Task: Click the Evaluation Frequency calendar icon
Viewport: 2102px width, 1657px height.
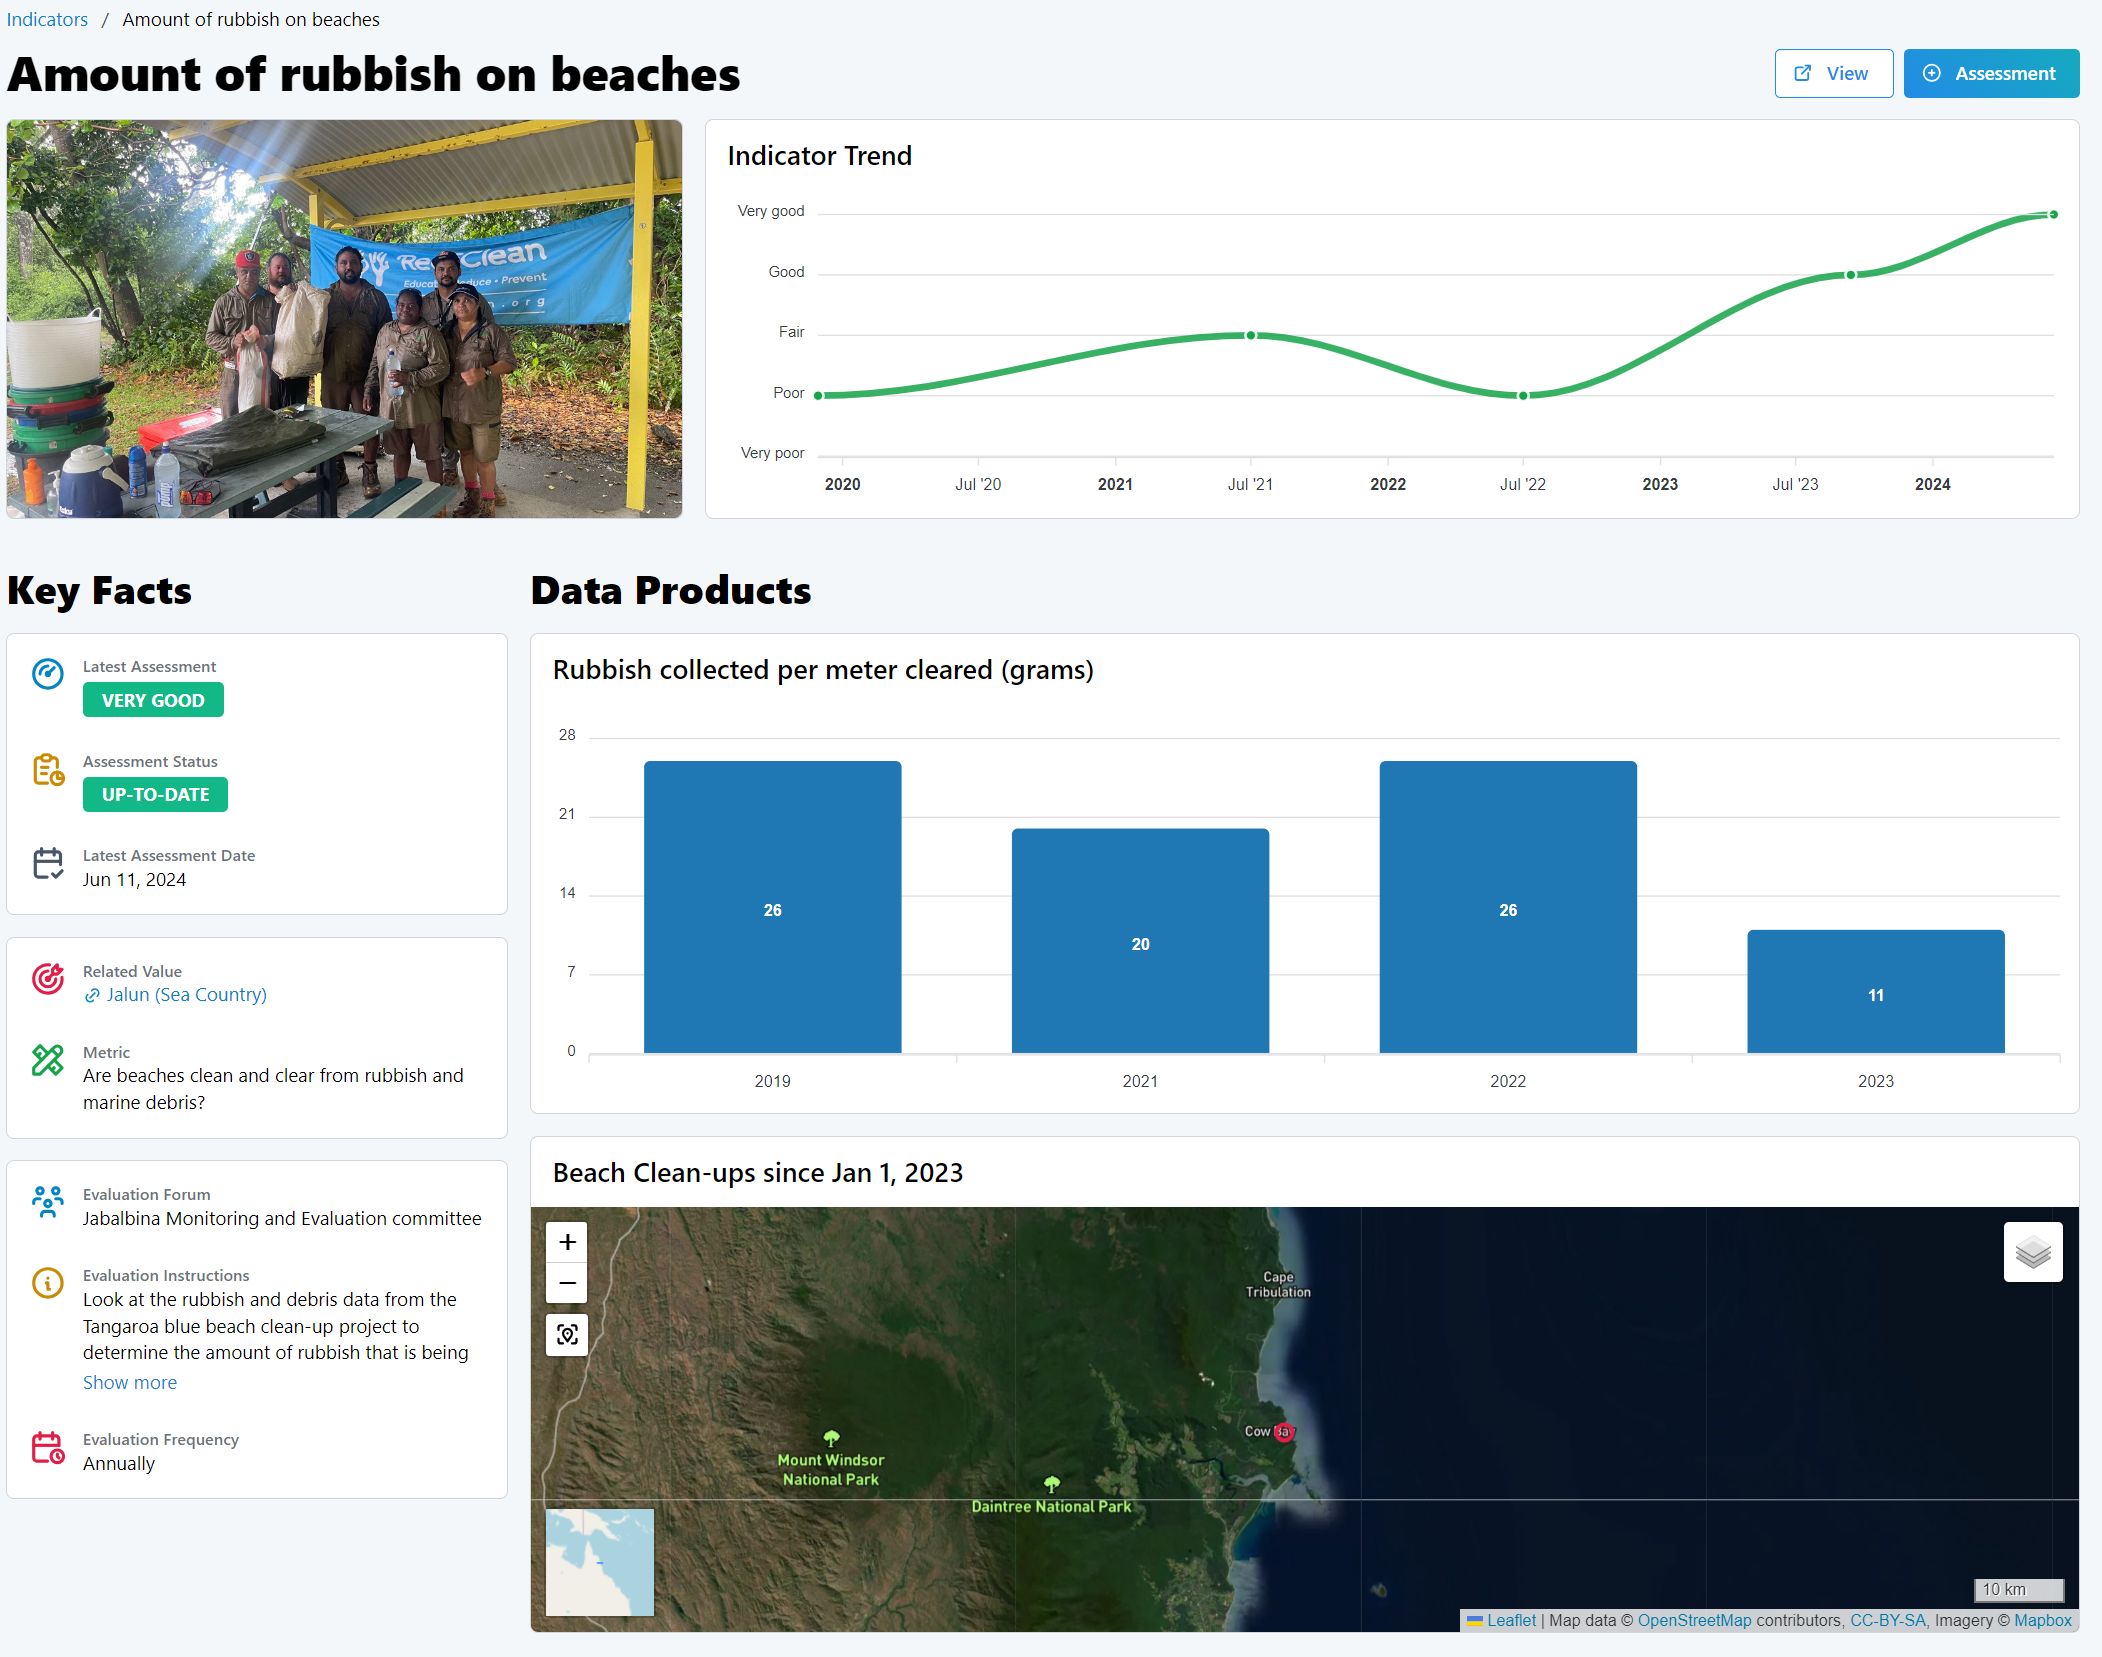Action: point(48,1447)
